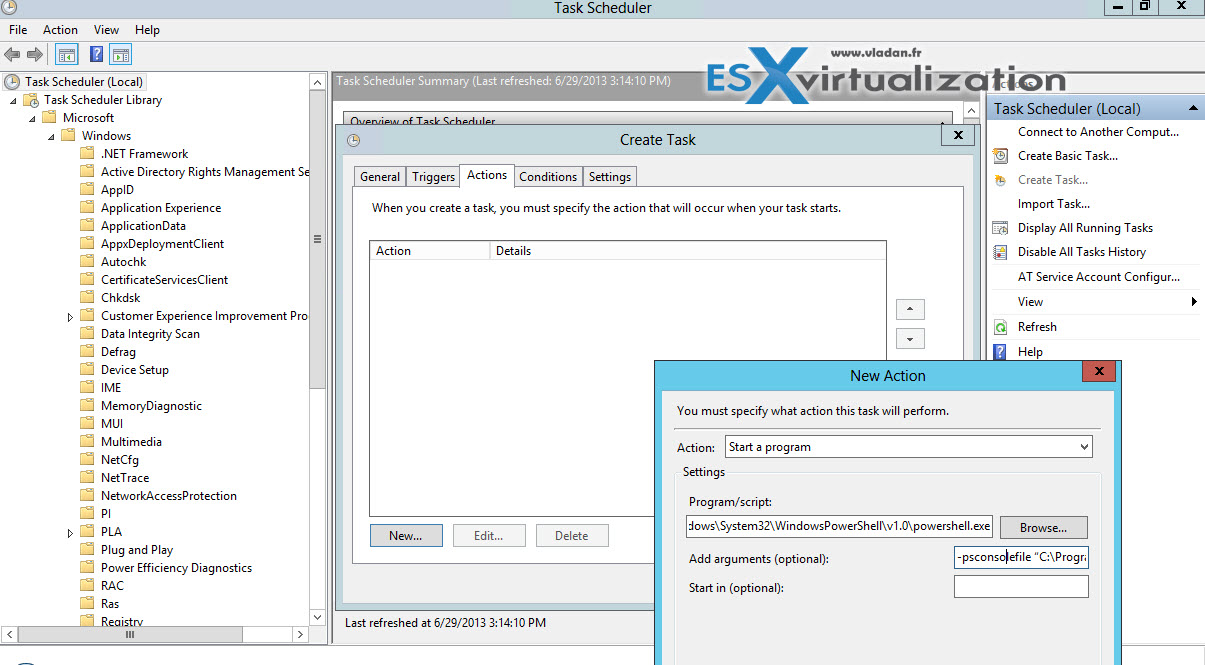The height and width of the screenshot is (665, 1205).
Task: Collapse the Microsoft tree node
Action: point(33,118)
